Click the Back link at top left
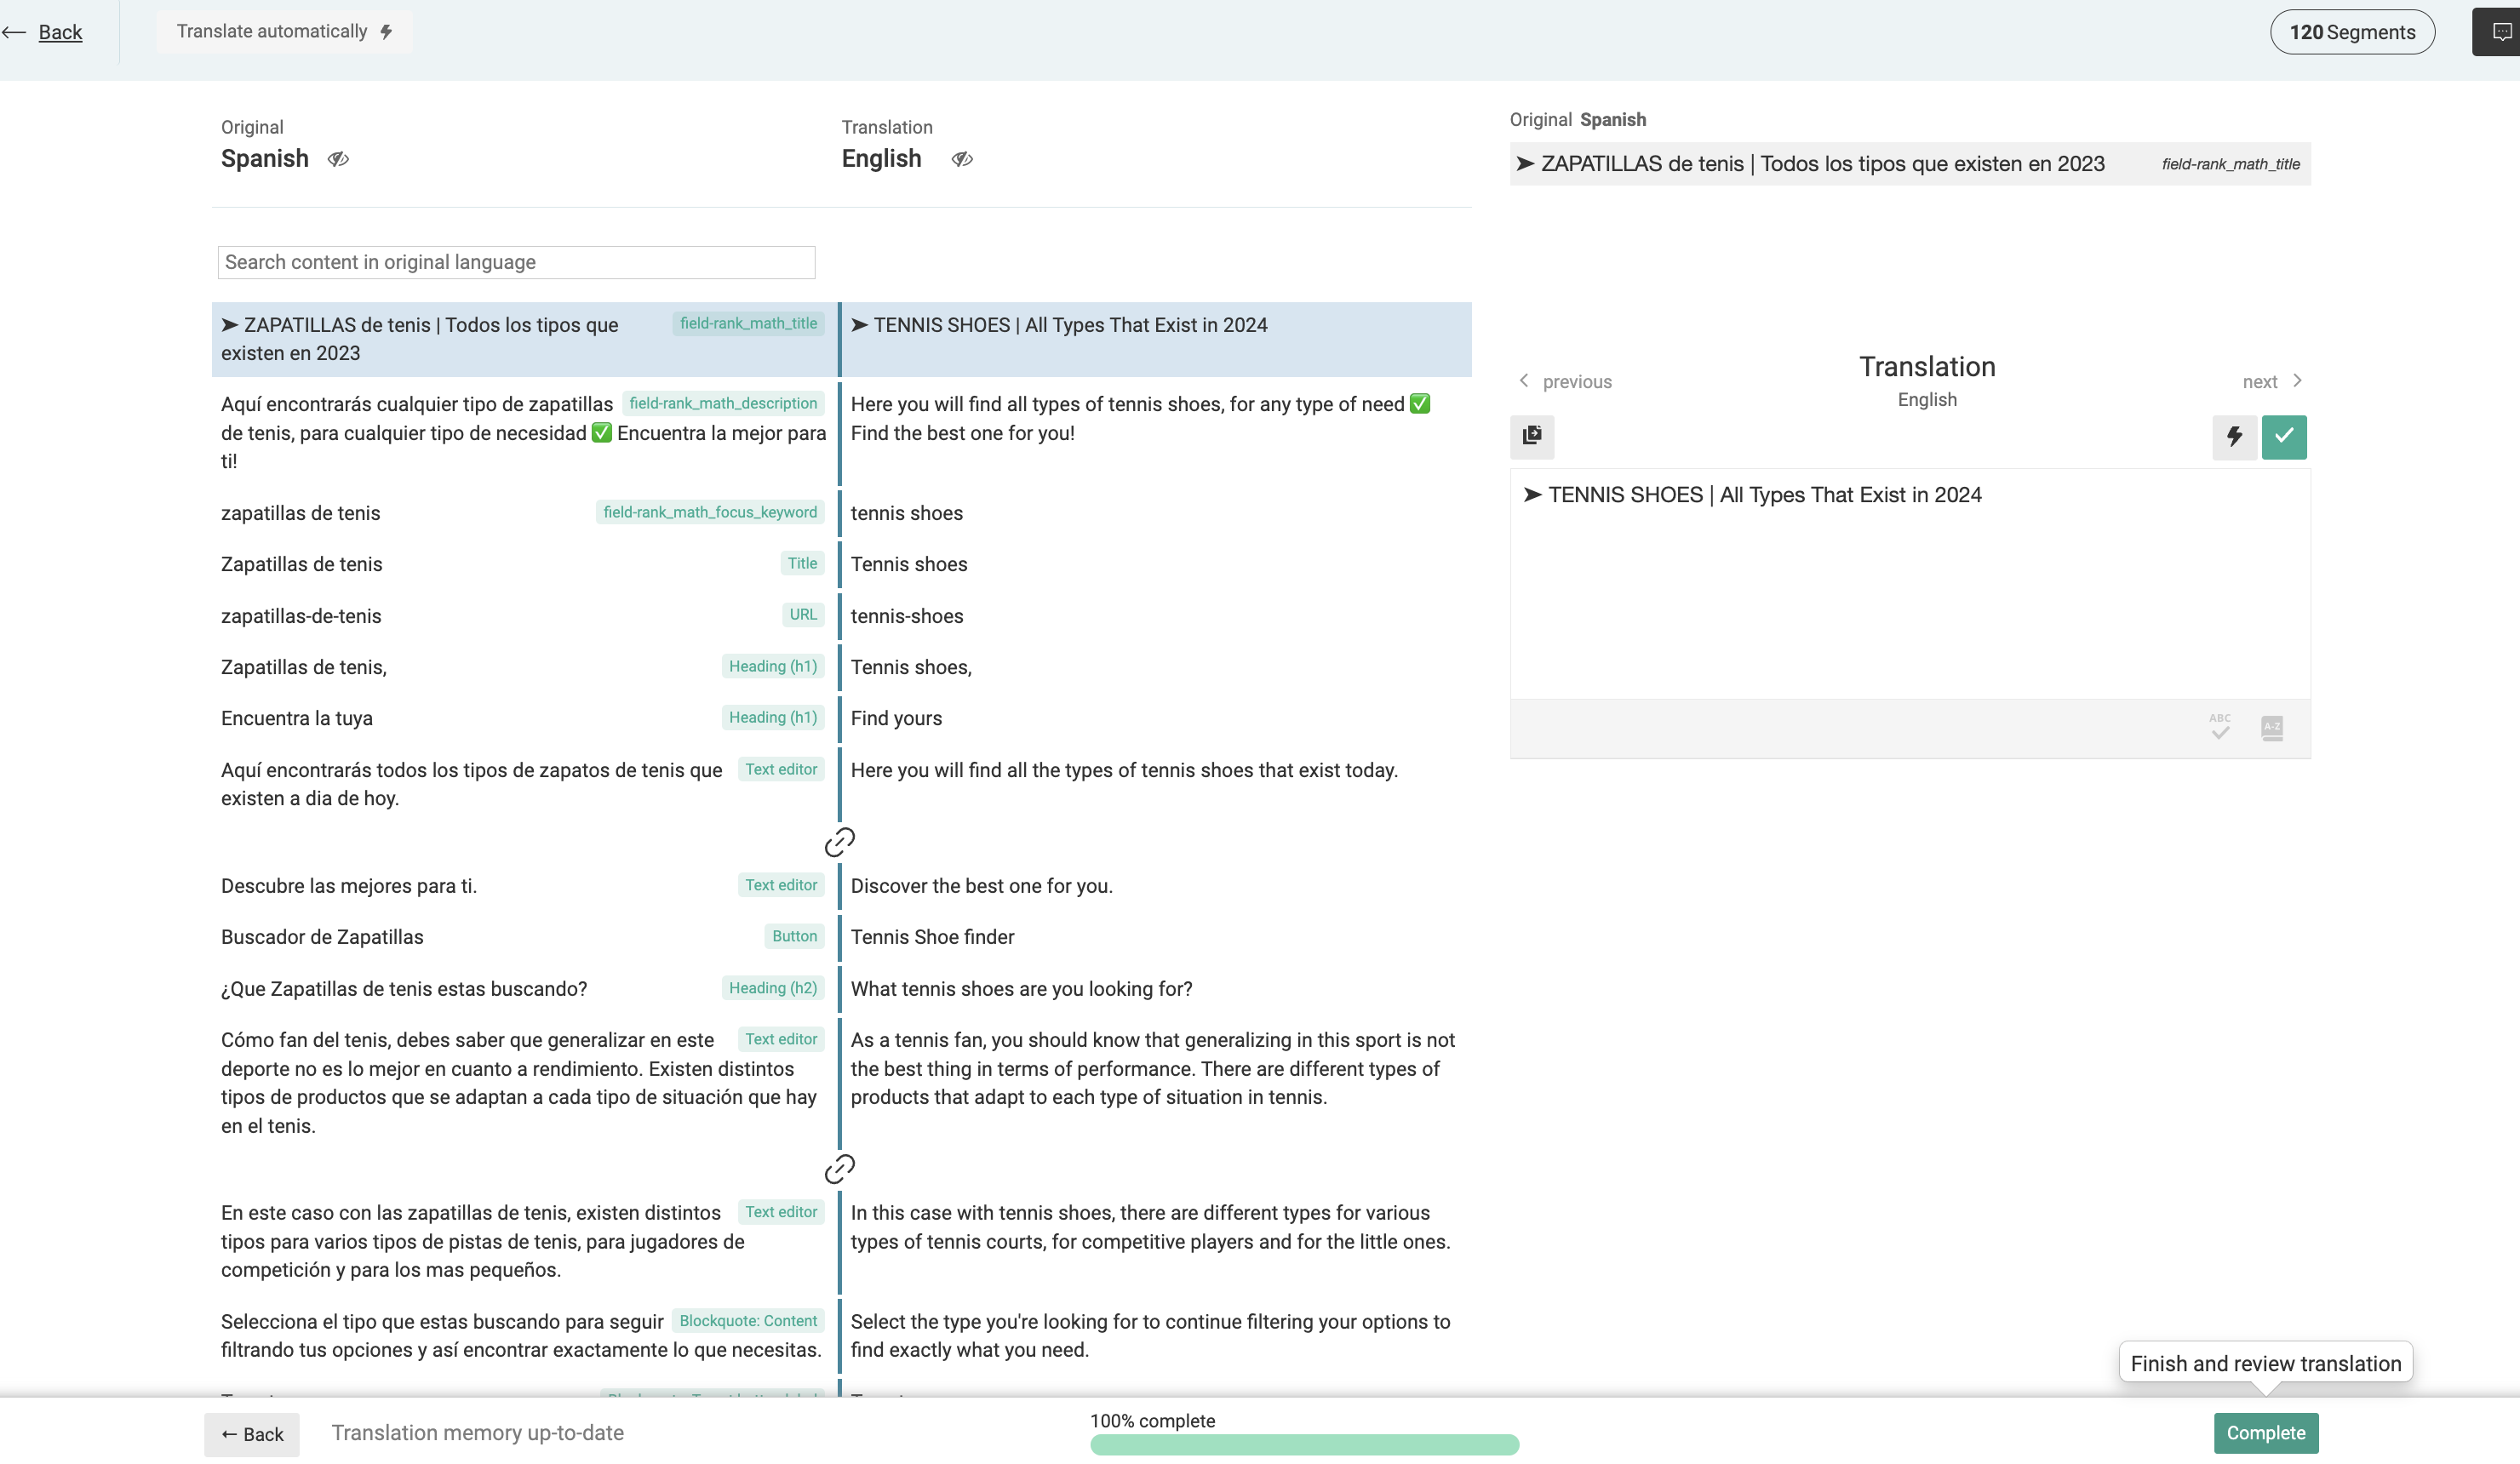The image size is (2520, 1464). [x=59, y=32]
